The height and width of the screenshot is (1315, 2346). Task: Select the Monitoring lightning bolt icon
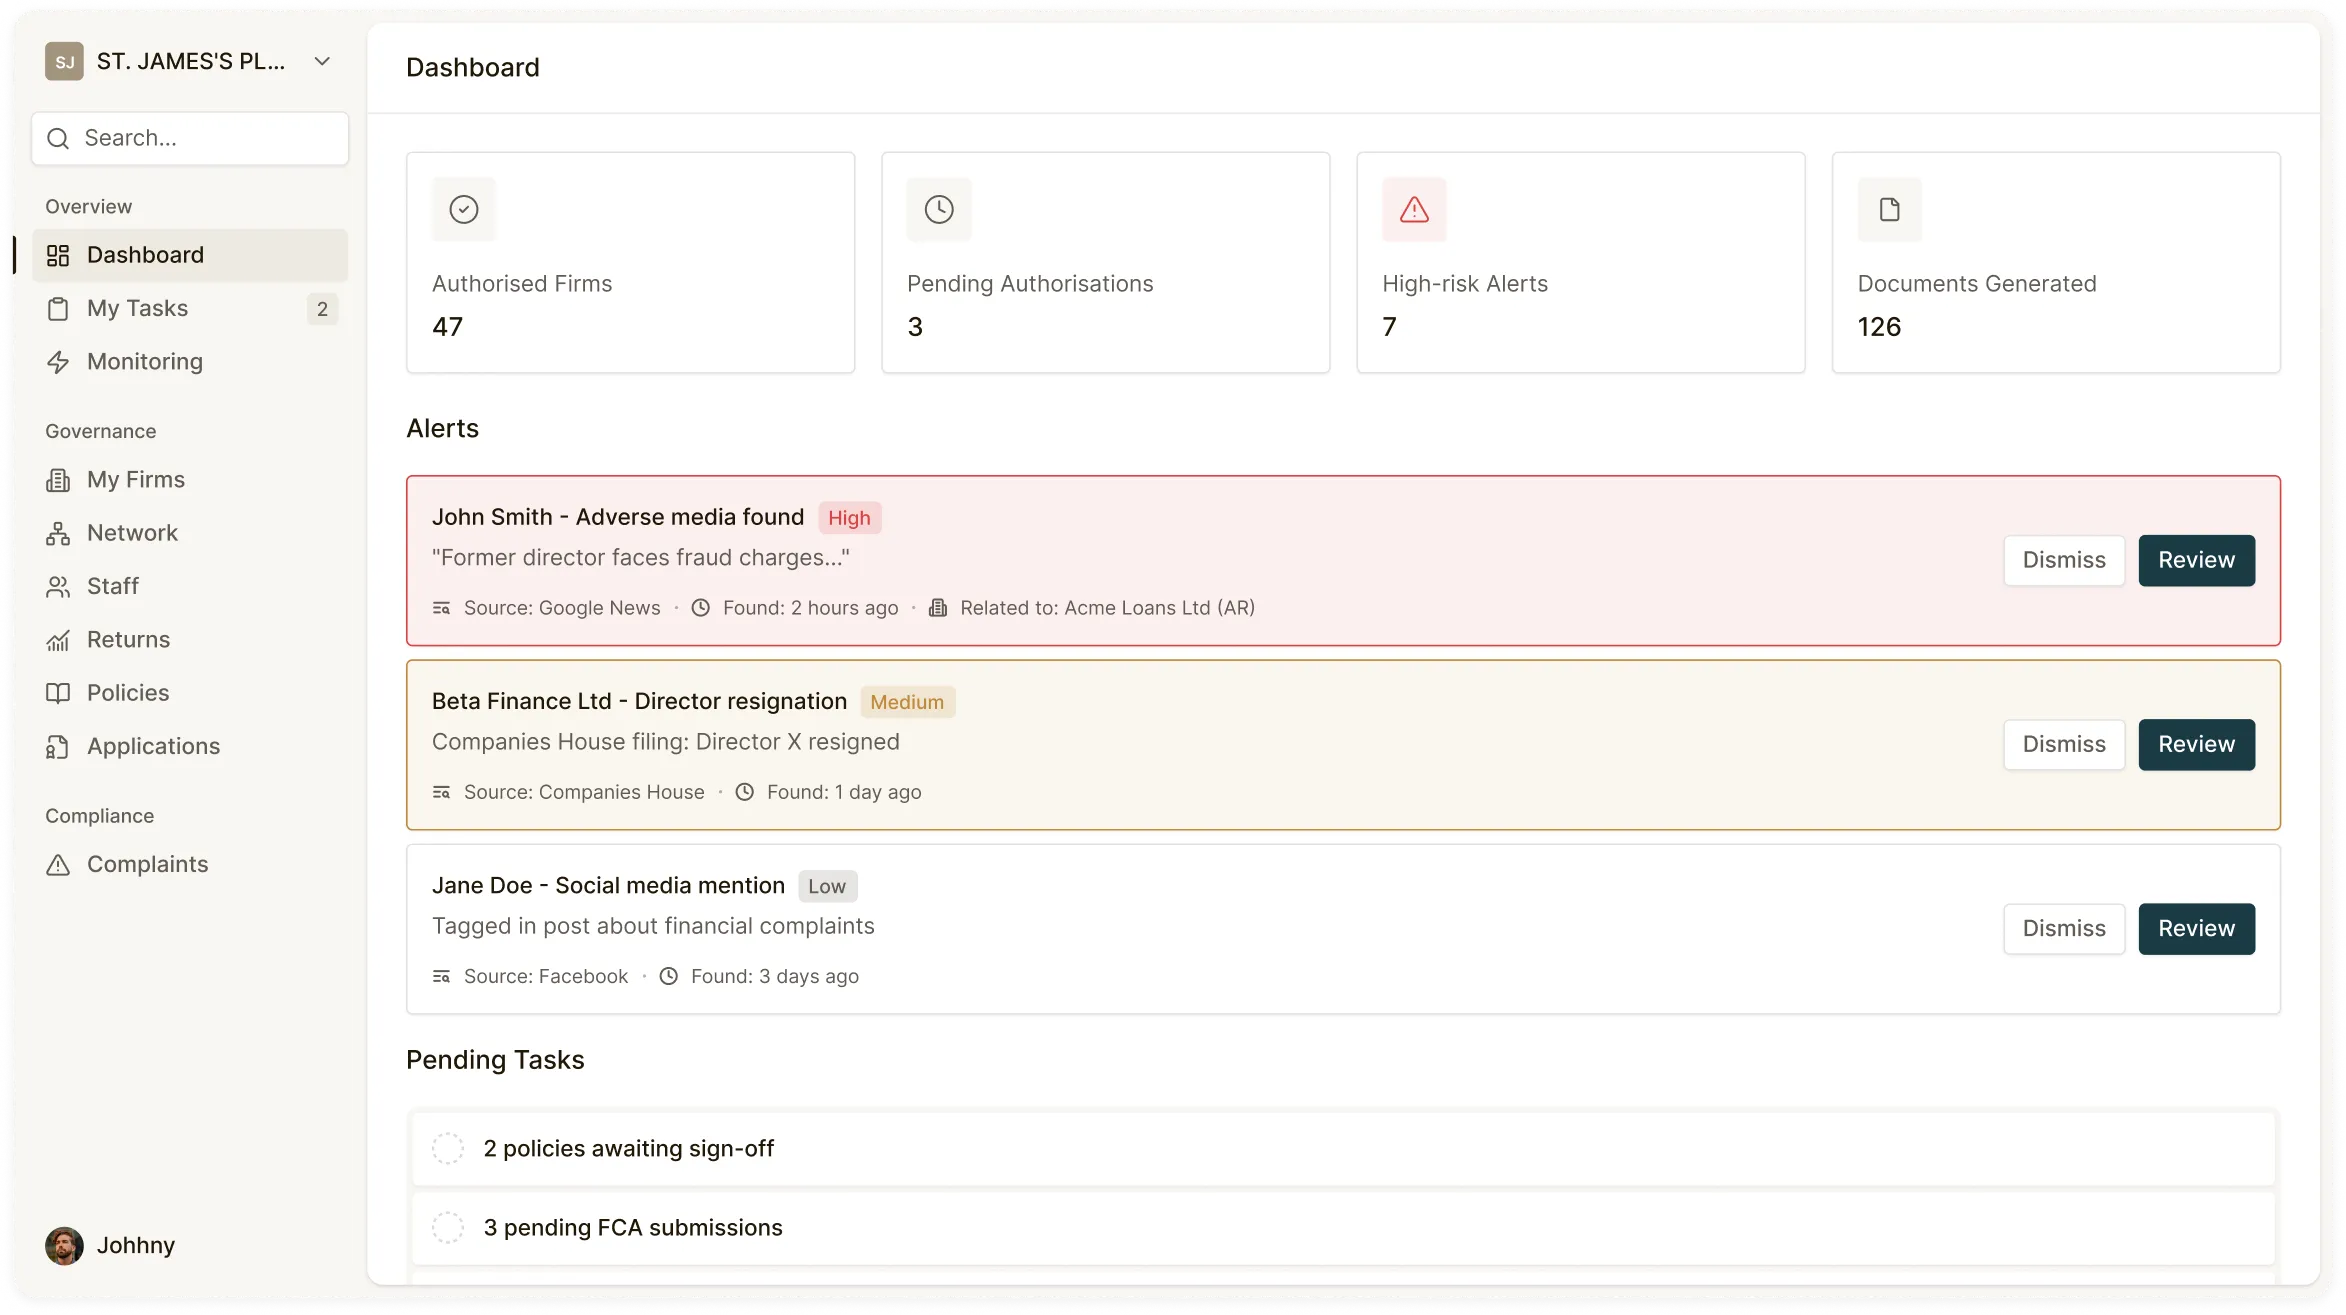pyautogui.click(x=59, y=361)
